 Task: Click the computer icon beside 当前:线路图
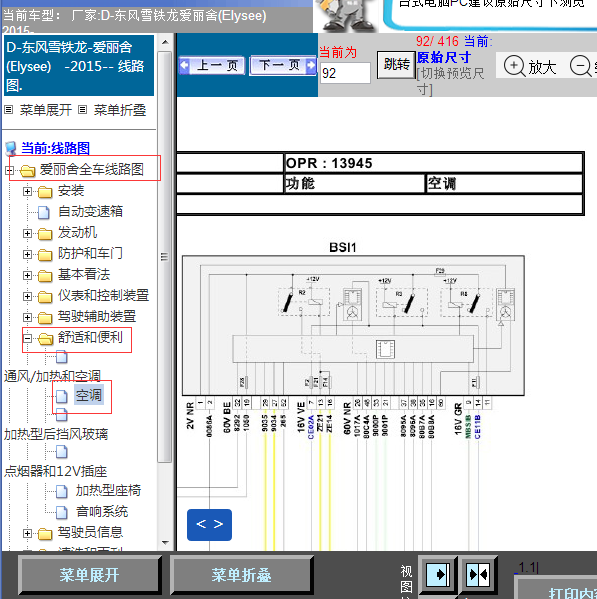point(11,149)
